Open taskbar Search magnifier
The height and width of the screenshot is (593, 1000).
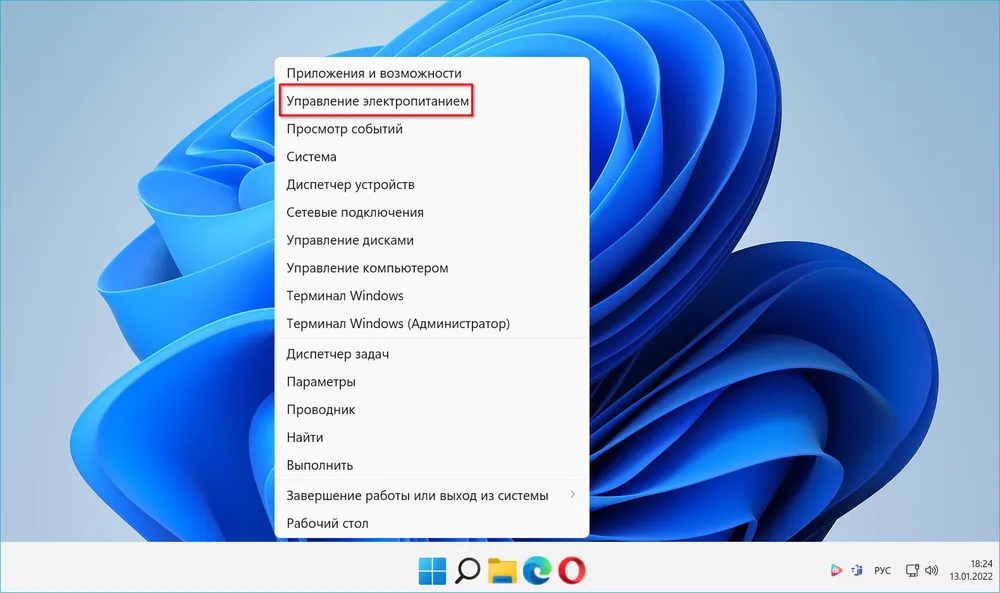[467, 570]
